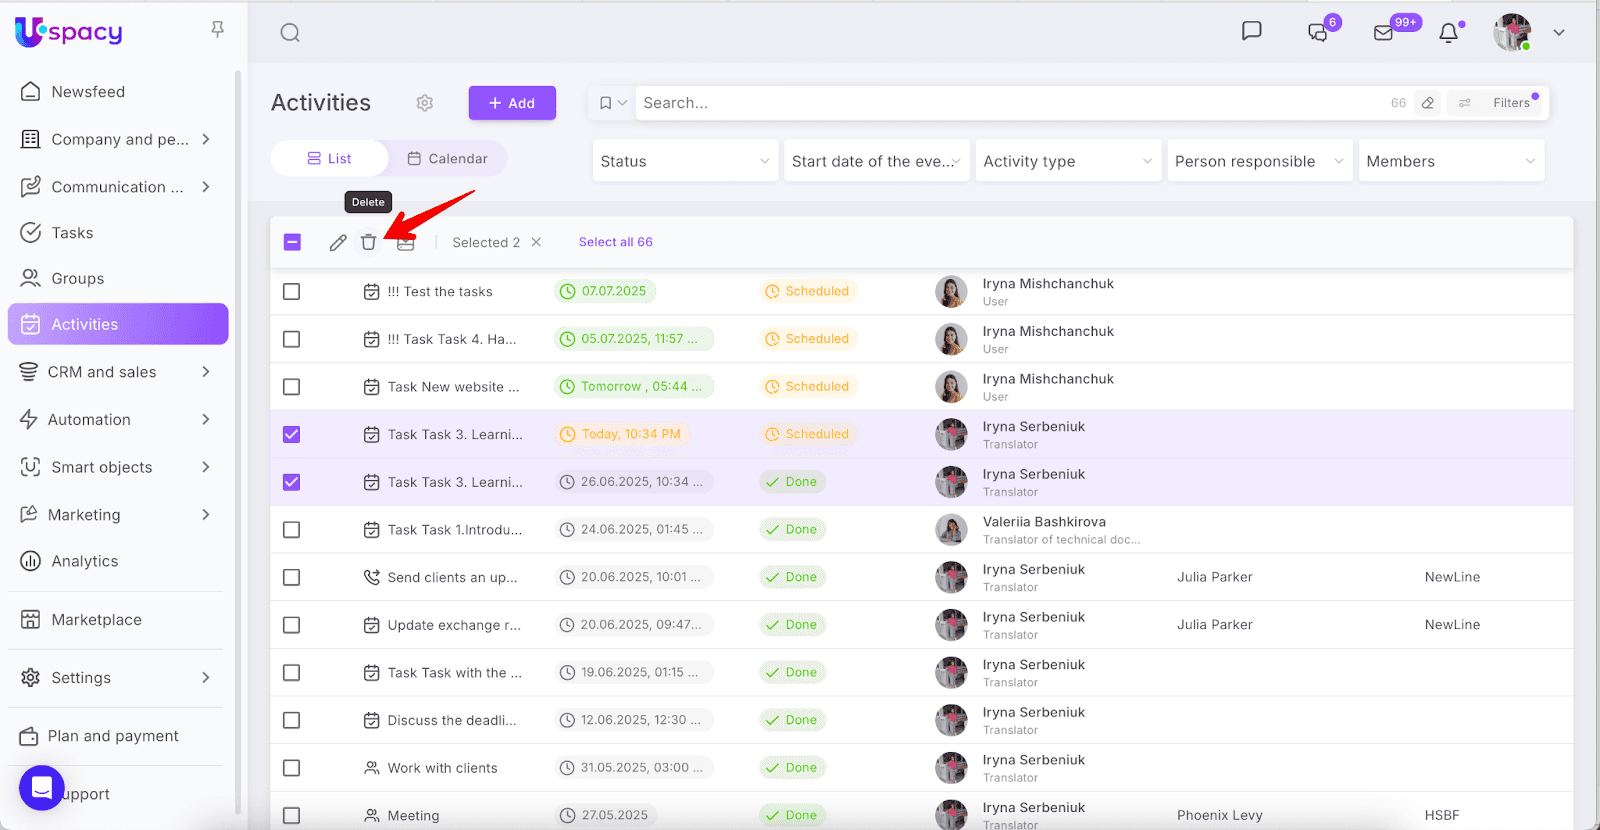This screenshot has height=830, width=1600.
Task: Click in the Search input field
Action: click(1000, 103)
